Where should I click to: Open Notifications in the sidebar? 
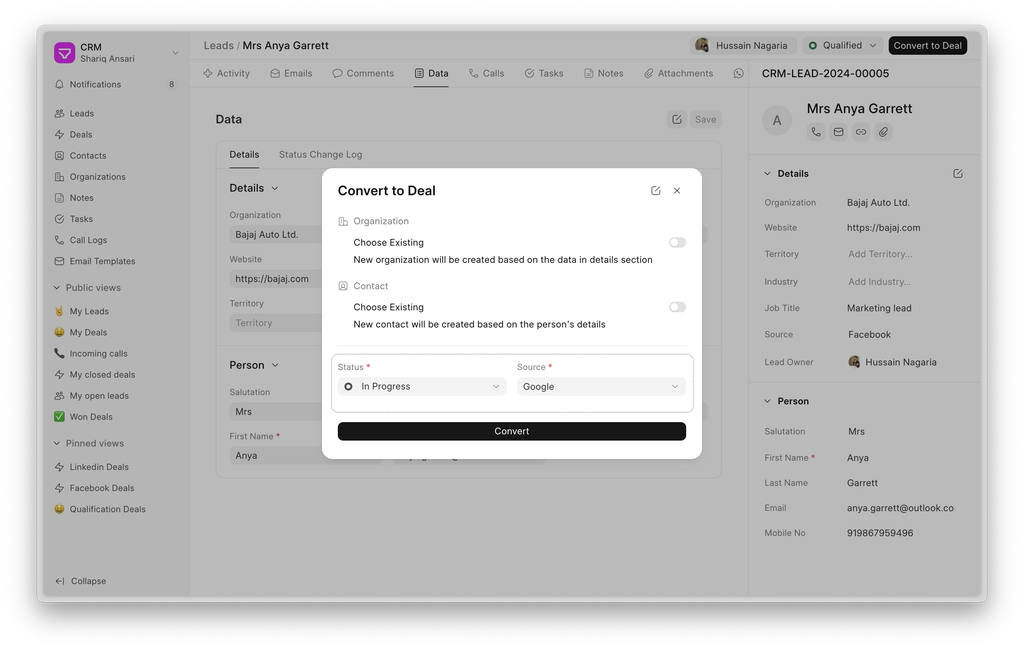click(95, 85)
